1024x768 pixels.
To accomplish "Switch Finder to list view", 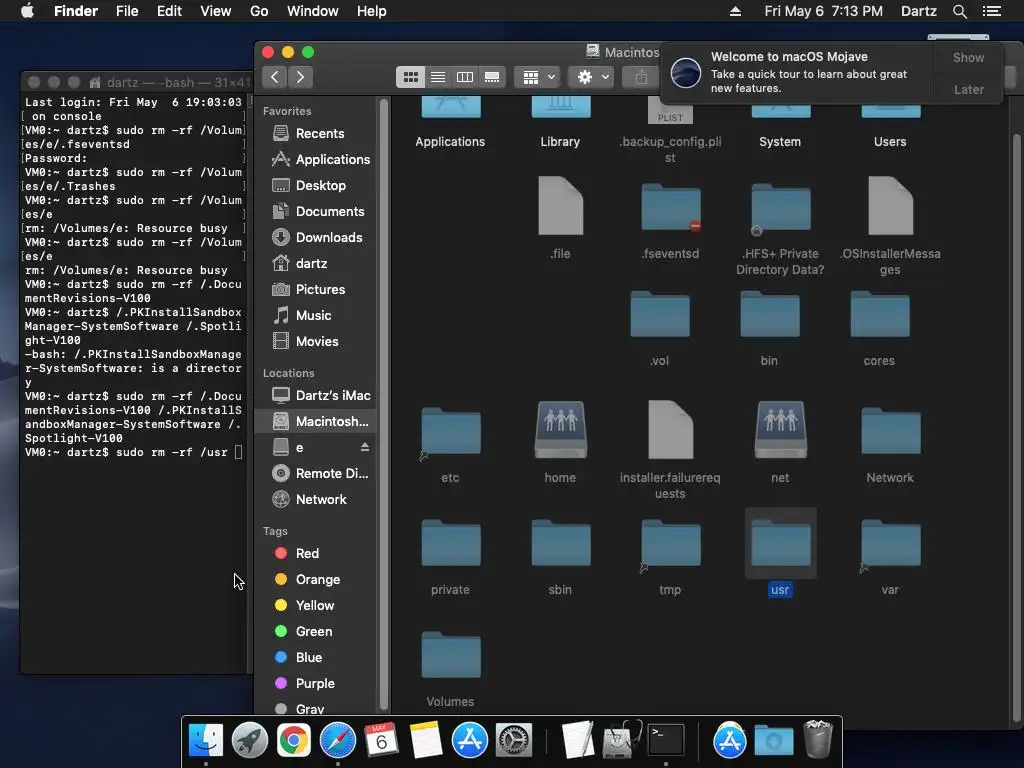I will [438, 77].
